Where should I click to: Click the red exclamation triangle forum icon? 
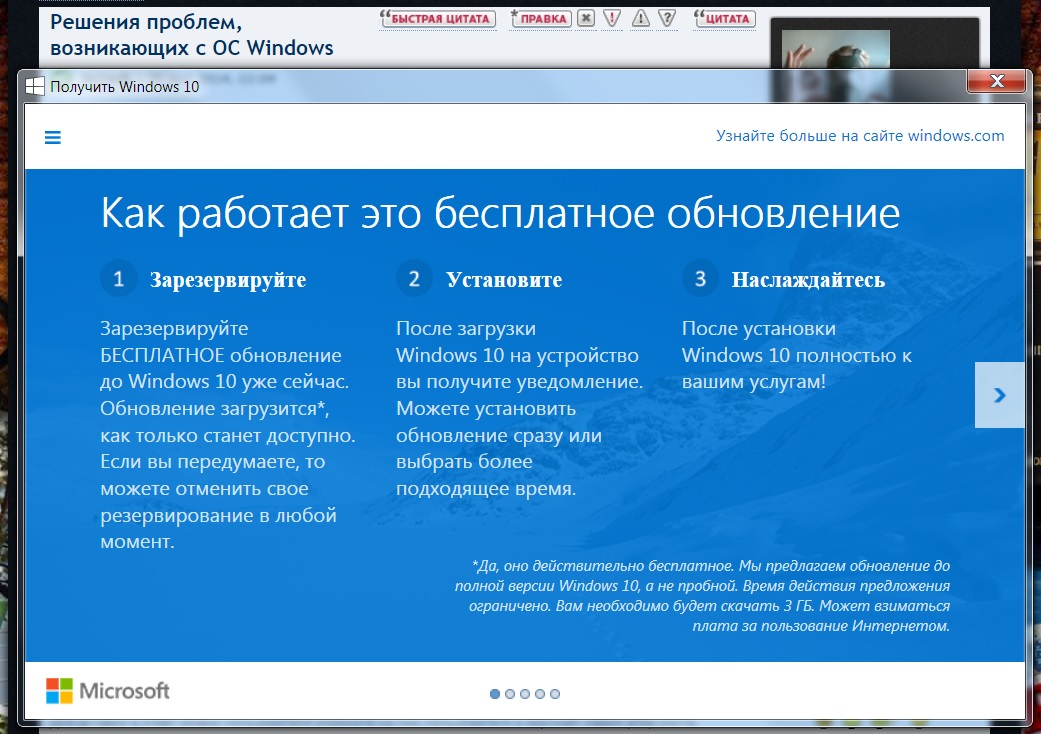click(613, 18)
